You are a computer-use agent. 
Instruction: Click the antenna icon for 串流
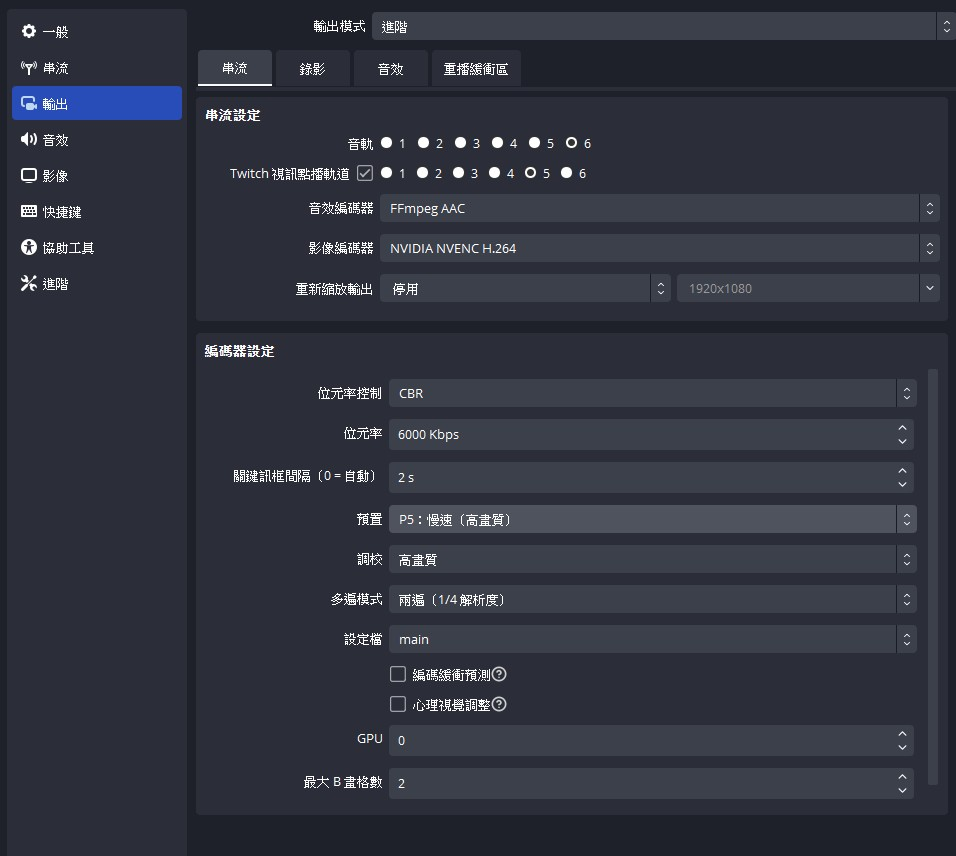click(x=29, y=68)
